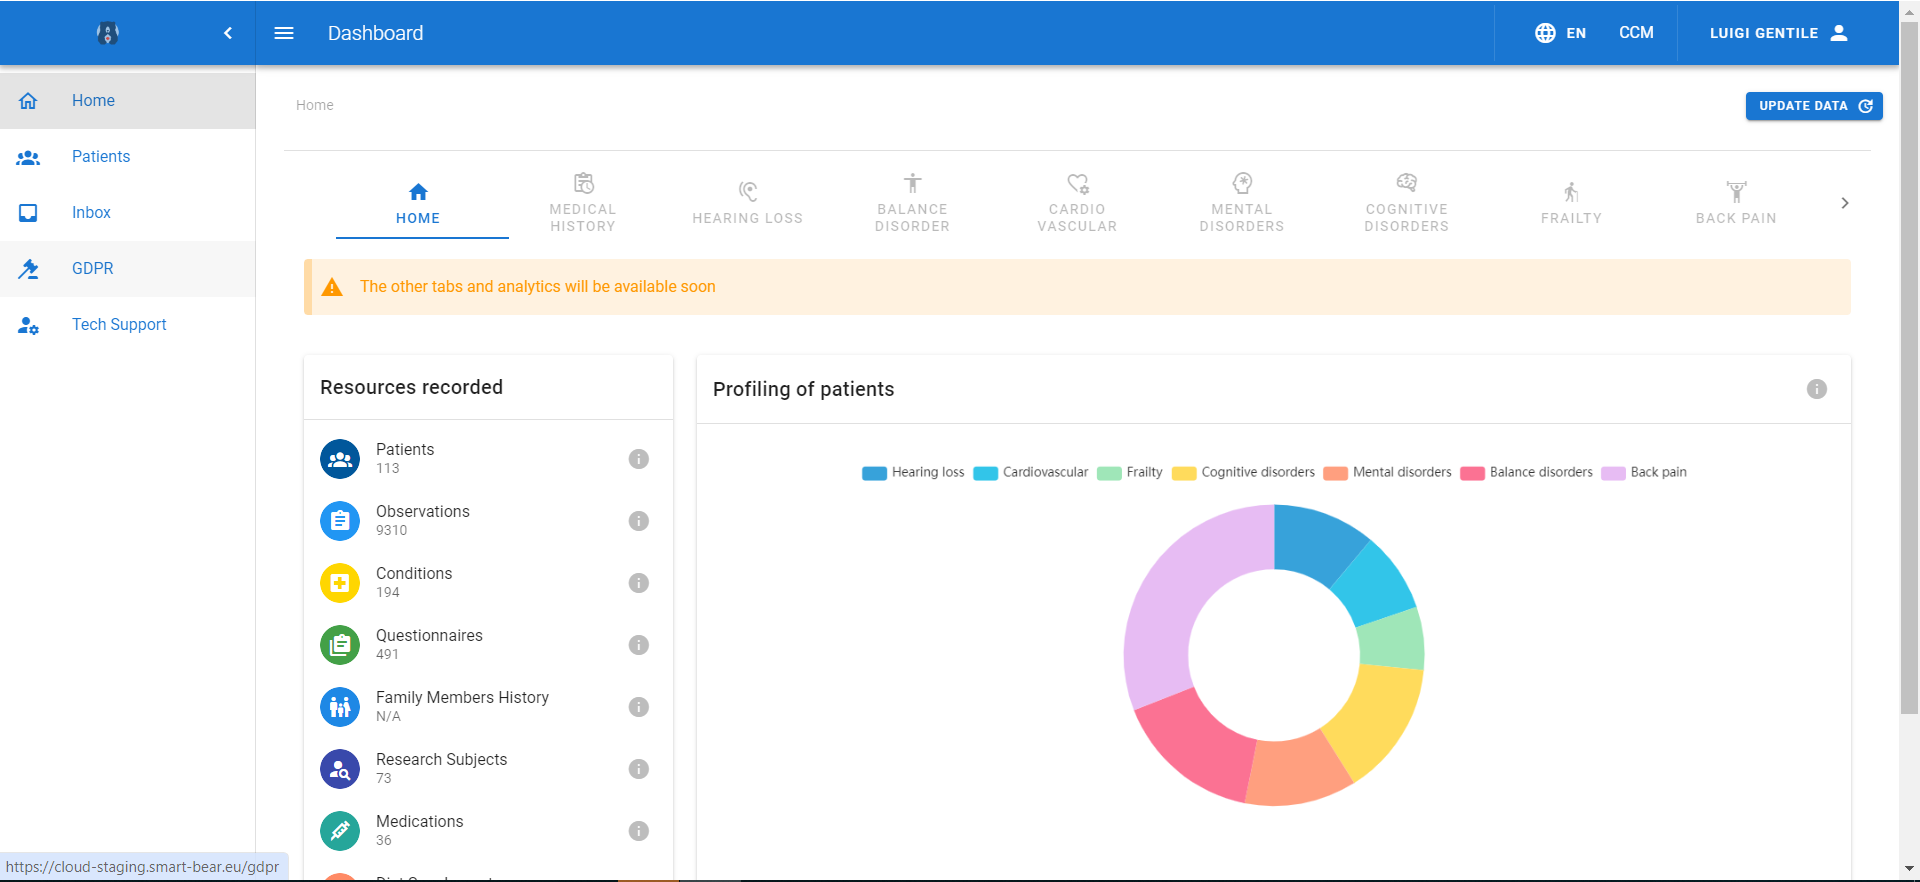Click the page vertical scrollbar
Image resolution: width=1920 pixels, height=882 pixels.
pos(1909,368)
